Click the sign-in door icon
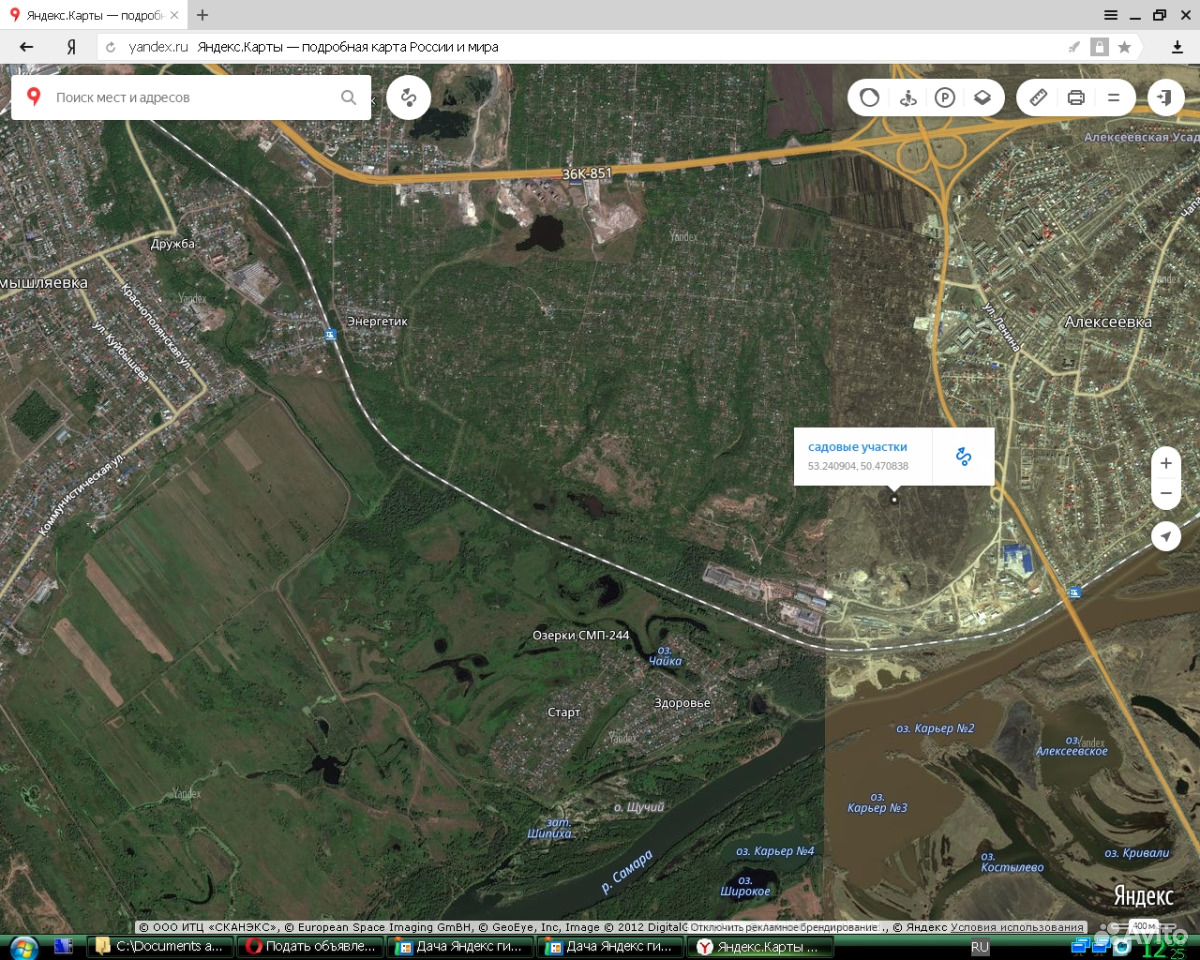The height and width of the screenshot is (960, 1200). click(1165, 97)
